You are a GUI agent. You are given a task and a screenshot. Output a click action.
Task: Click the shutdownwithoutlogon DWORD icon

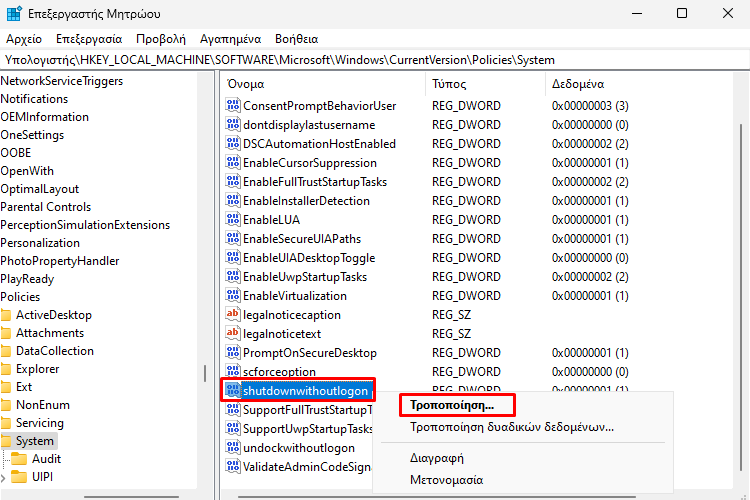pyautogui.click(x=233, y=390)
